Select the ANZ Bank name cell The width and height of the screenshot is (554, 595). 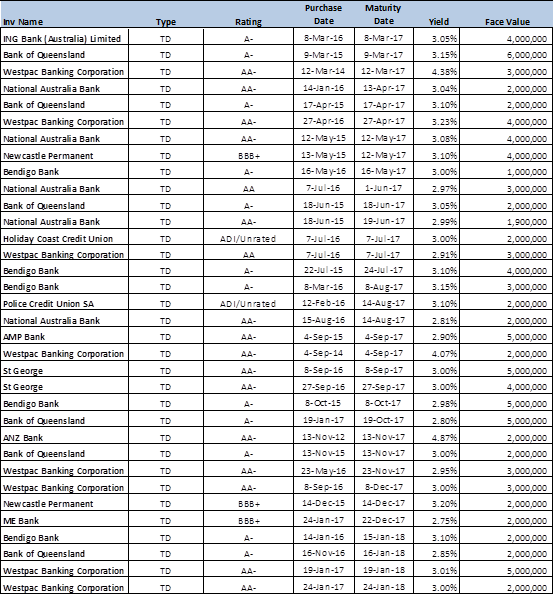(65, 438)
